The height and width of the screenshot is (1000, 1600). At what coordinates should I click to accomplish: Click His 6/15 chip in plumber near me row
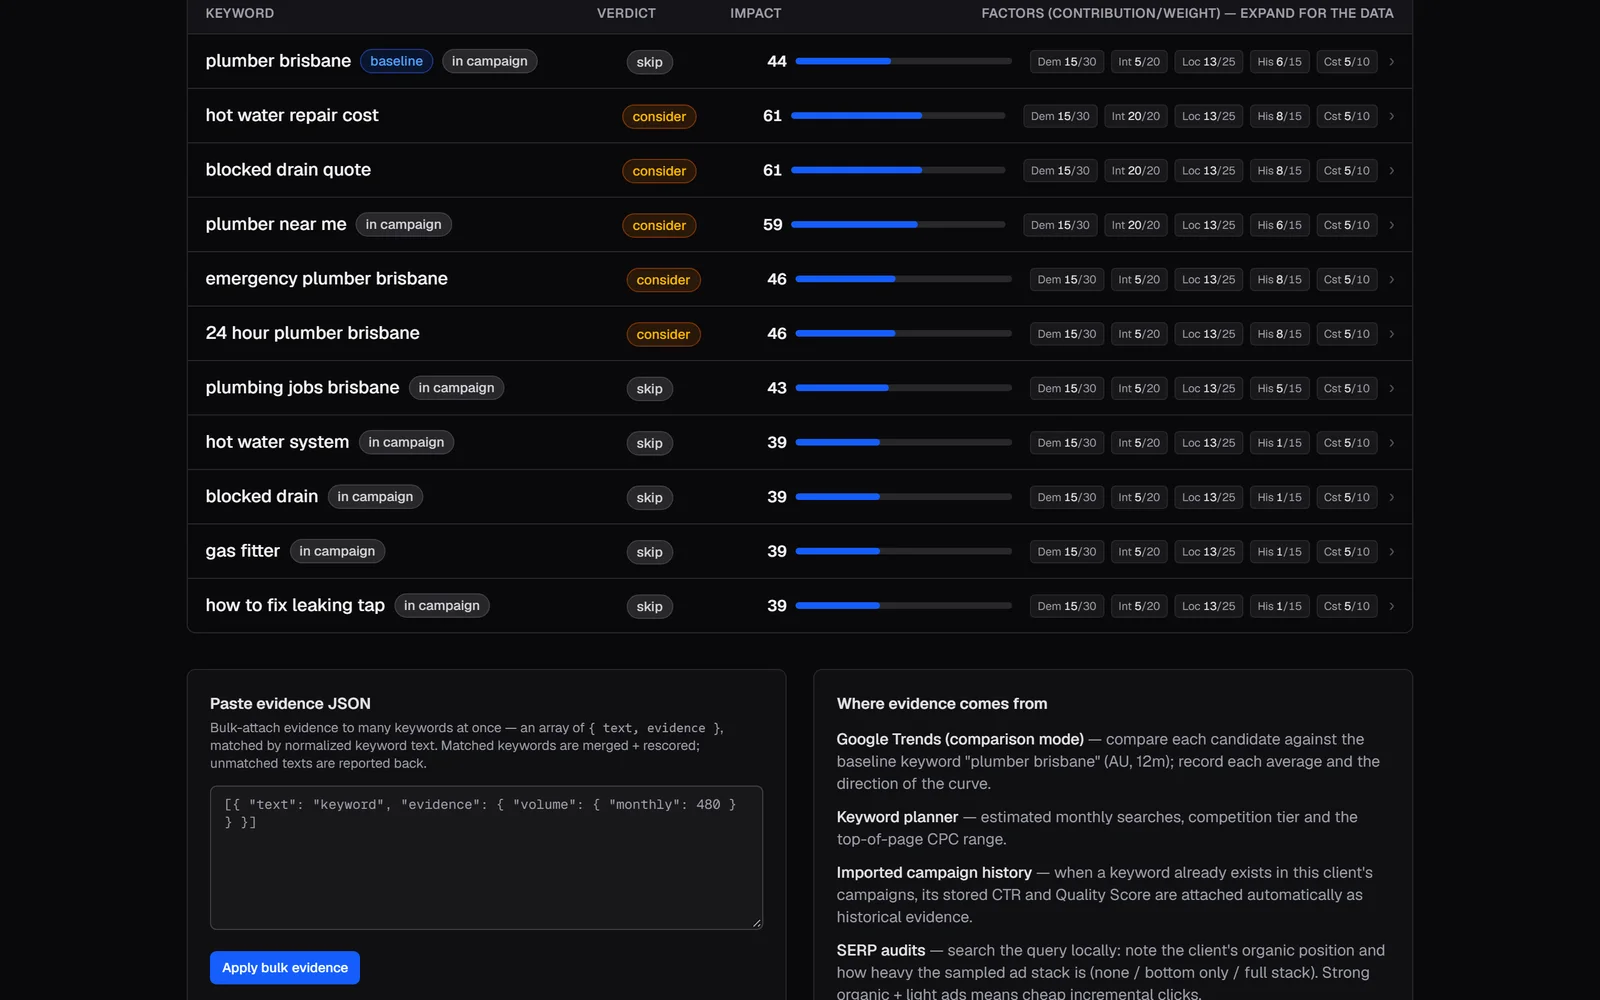pos(1279,225)
